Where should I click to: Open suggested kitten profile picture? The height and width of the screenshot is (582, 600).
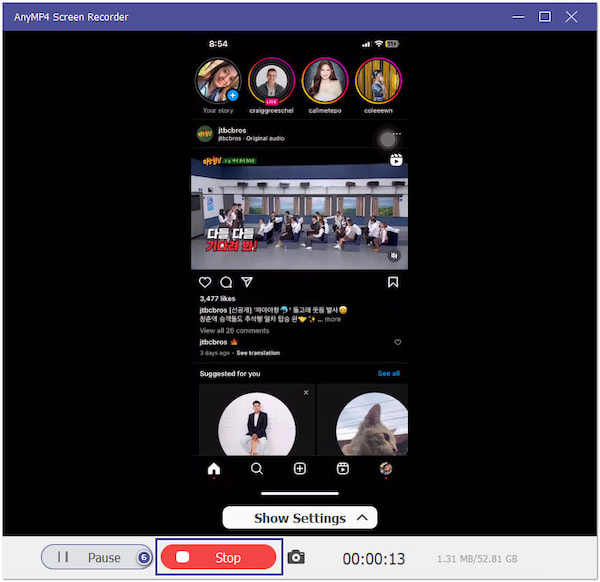372,424
